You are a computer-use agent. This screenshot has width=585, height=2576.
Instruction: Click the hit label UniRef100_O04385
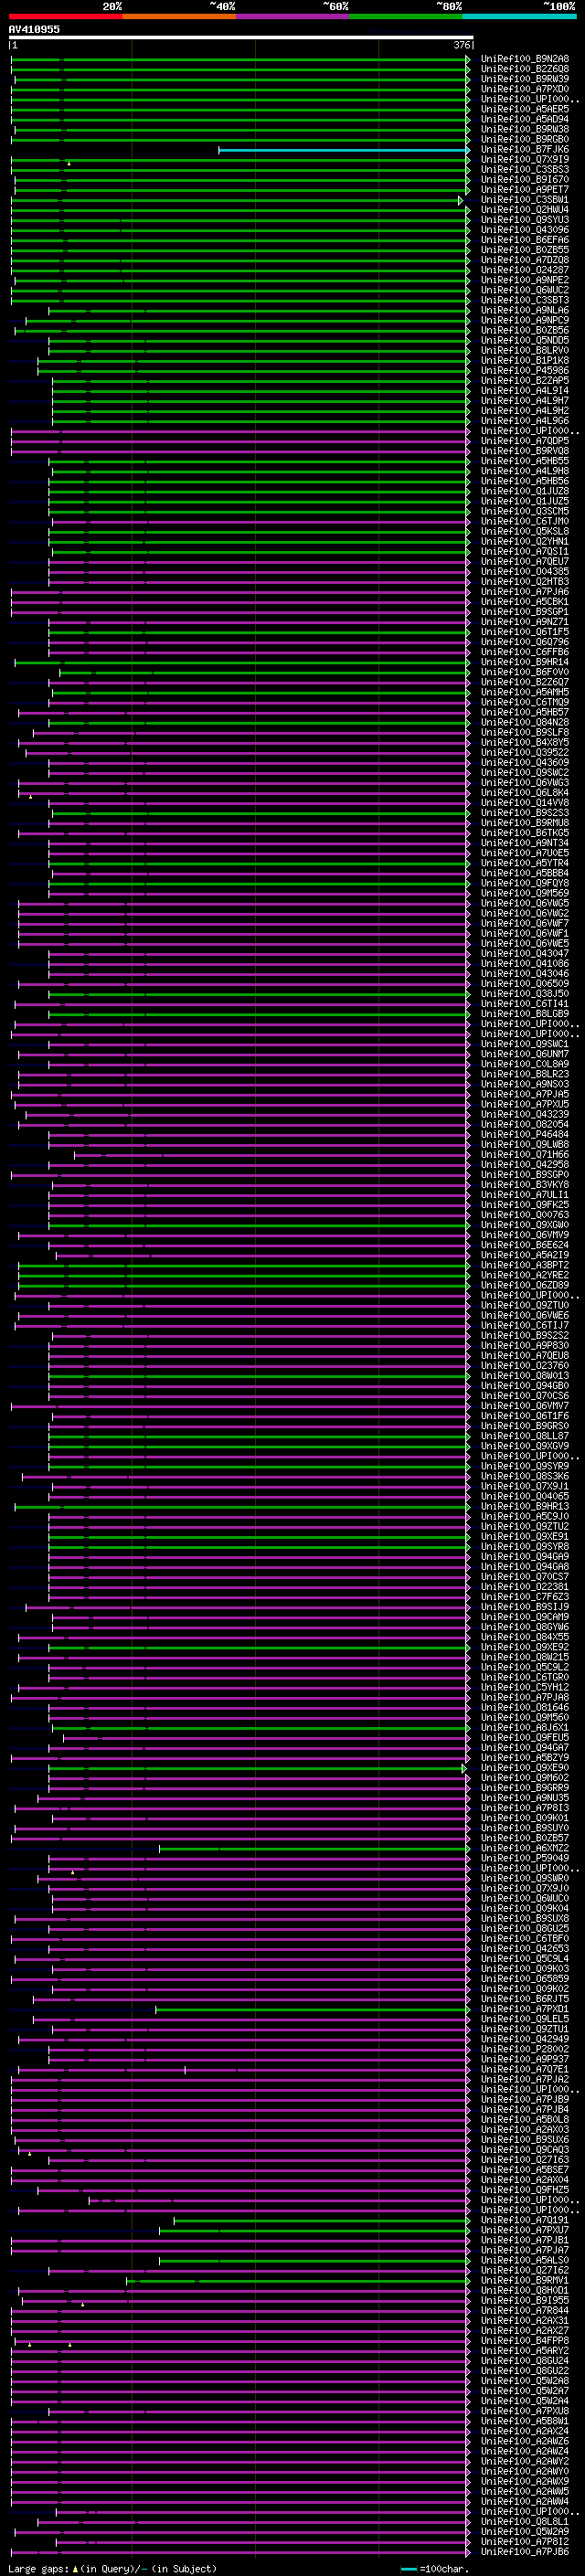pyautogui.click(x=525, y=571)
